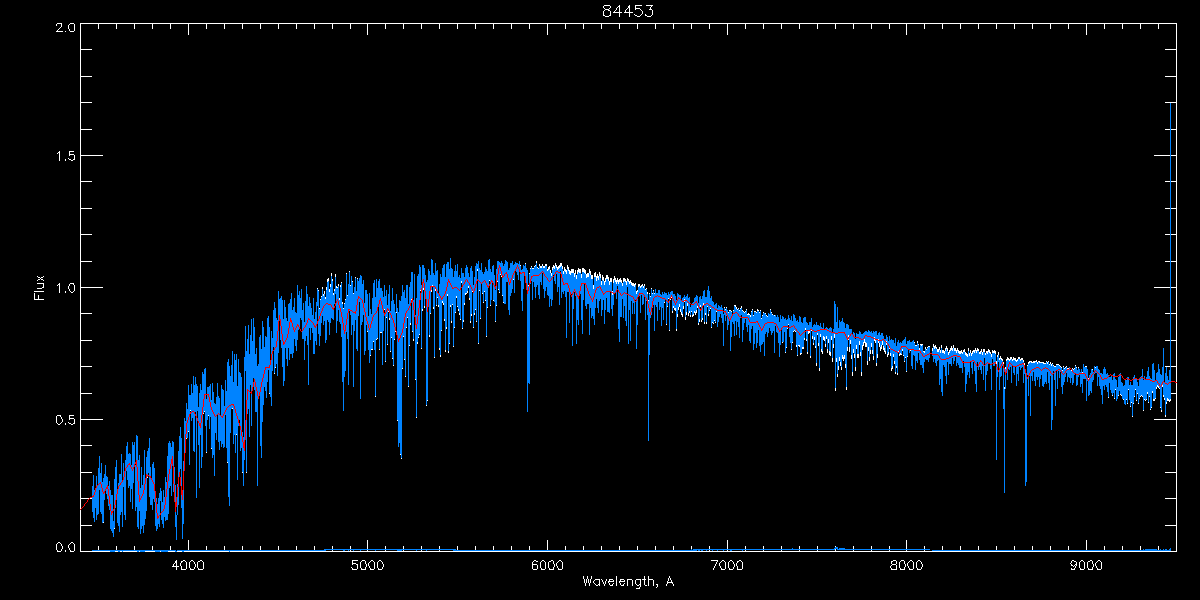Viewport: 1200px width, 600px height.
Task: Click the 2.0 flux tick label
Action: click(64, 27)
